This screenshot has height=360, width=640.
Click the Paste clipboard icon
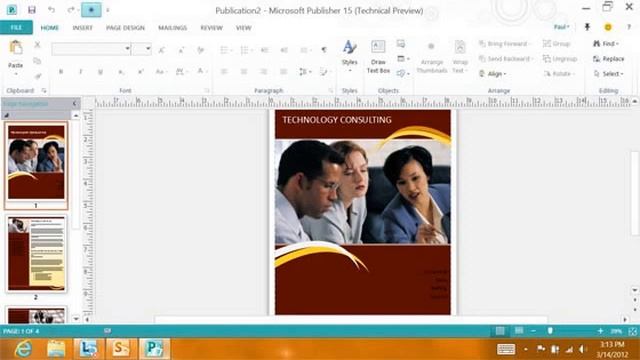(16, 48)
